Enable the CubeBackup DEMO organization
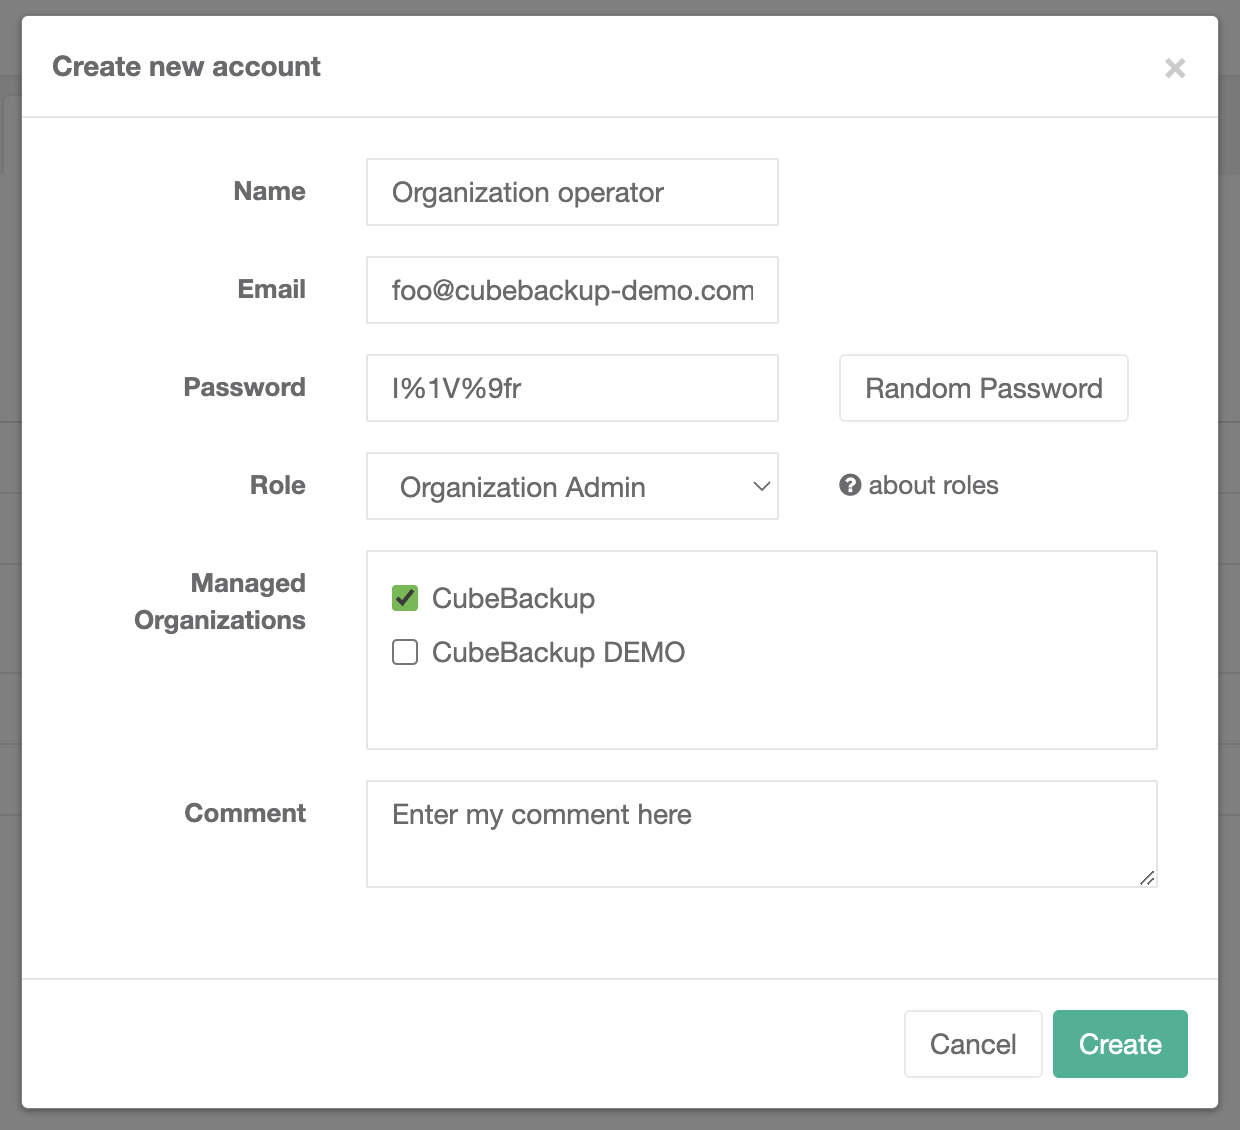This screenshot has height=1130, width=1240. [x=404, y=652]
